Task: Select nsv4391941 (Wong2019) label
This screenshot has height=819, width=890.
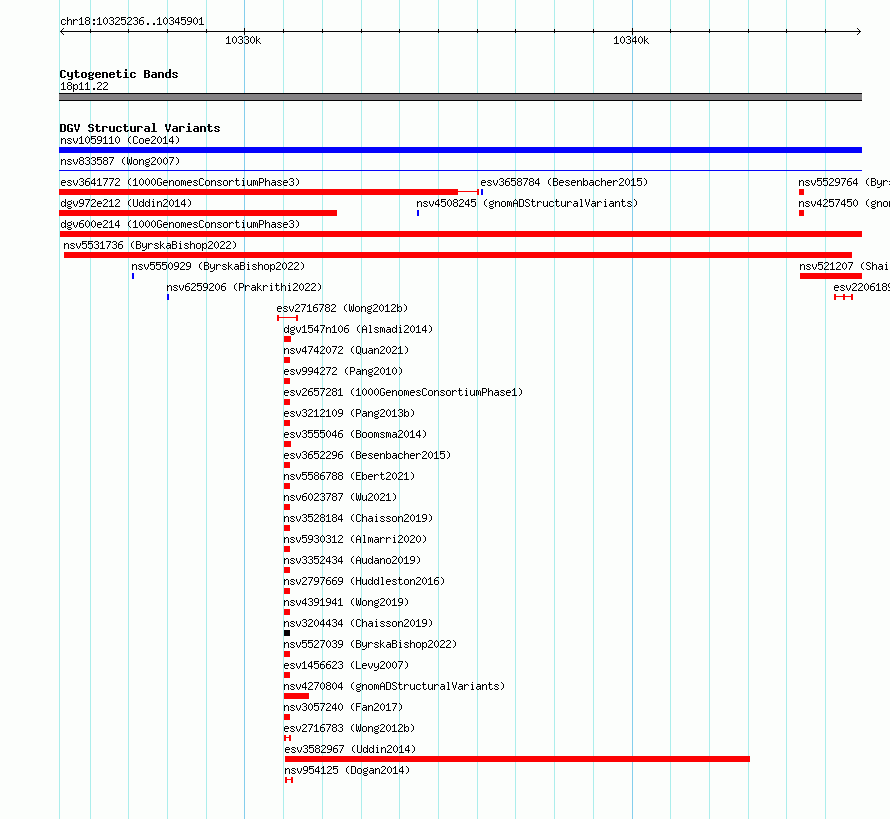Action: tap(346, 602)
